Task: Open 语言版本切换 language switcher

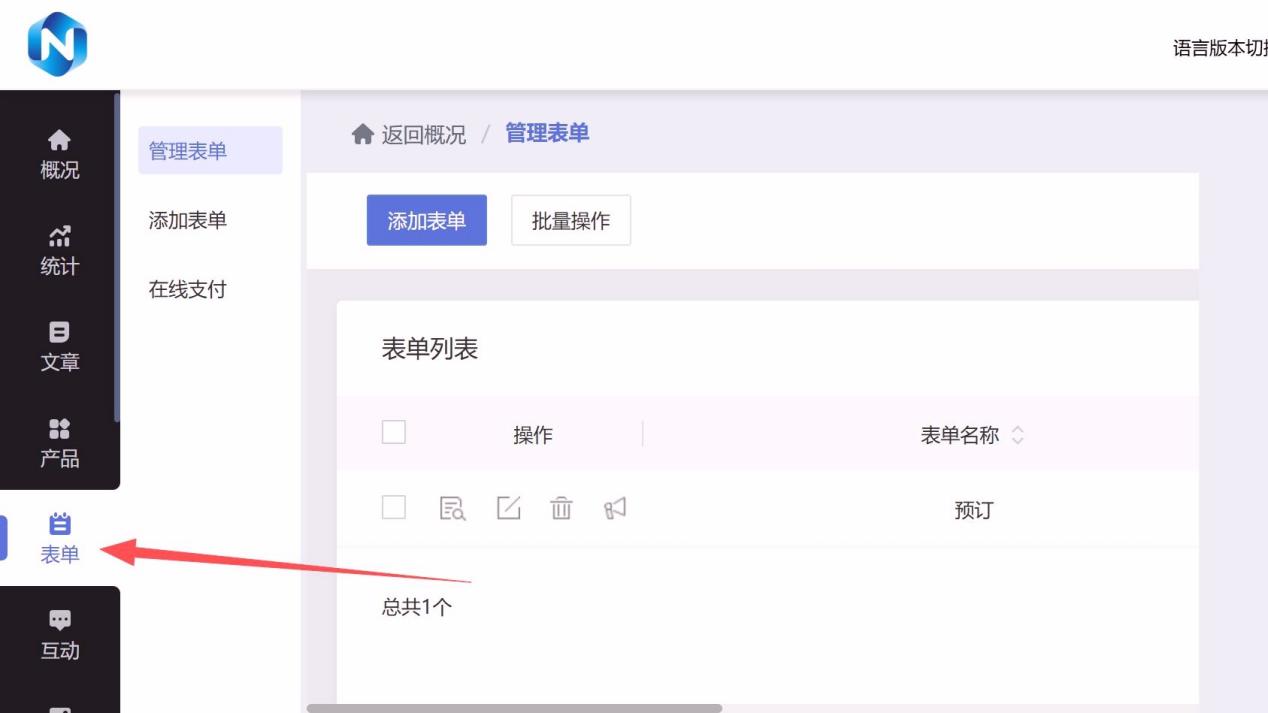Action: tap(1220, 48)
